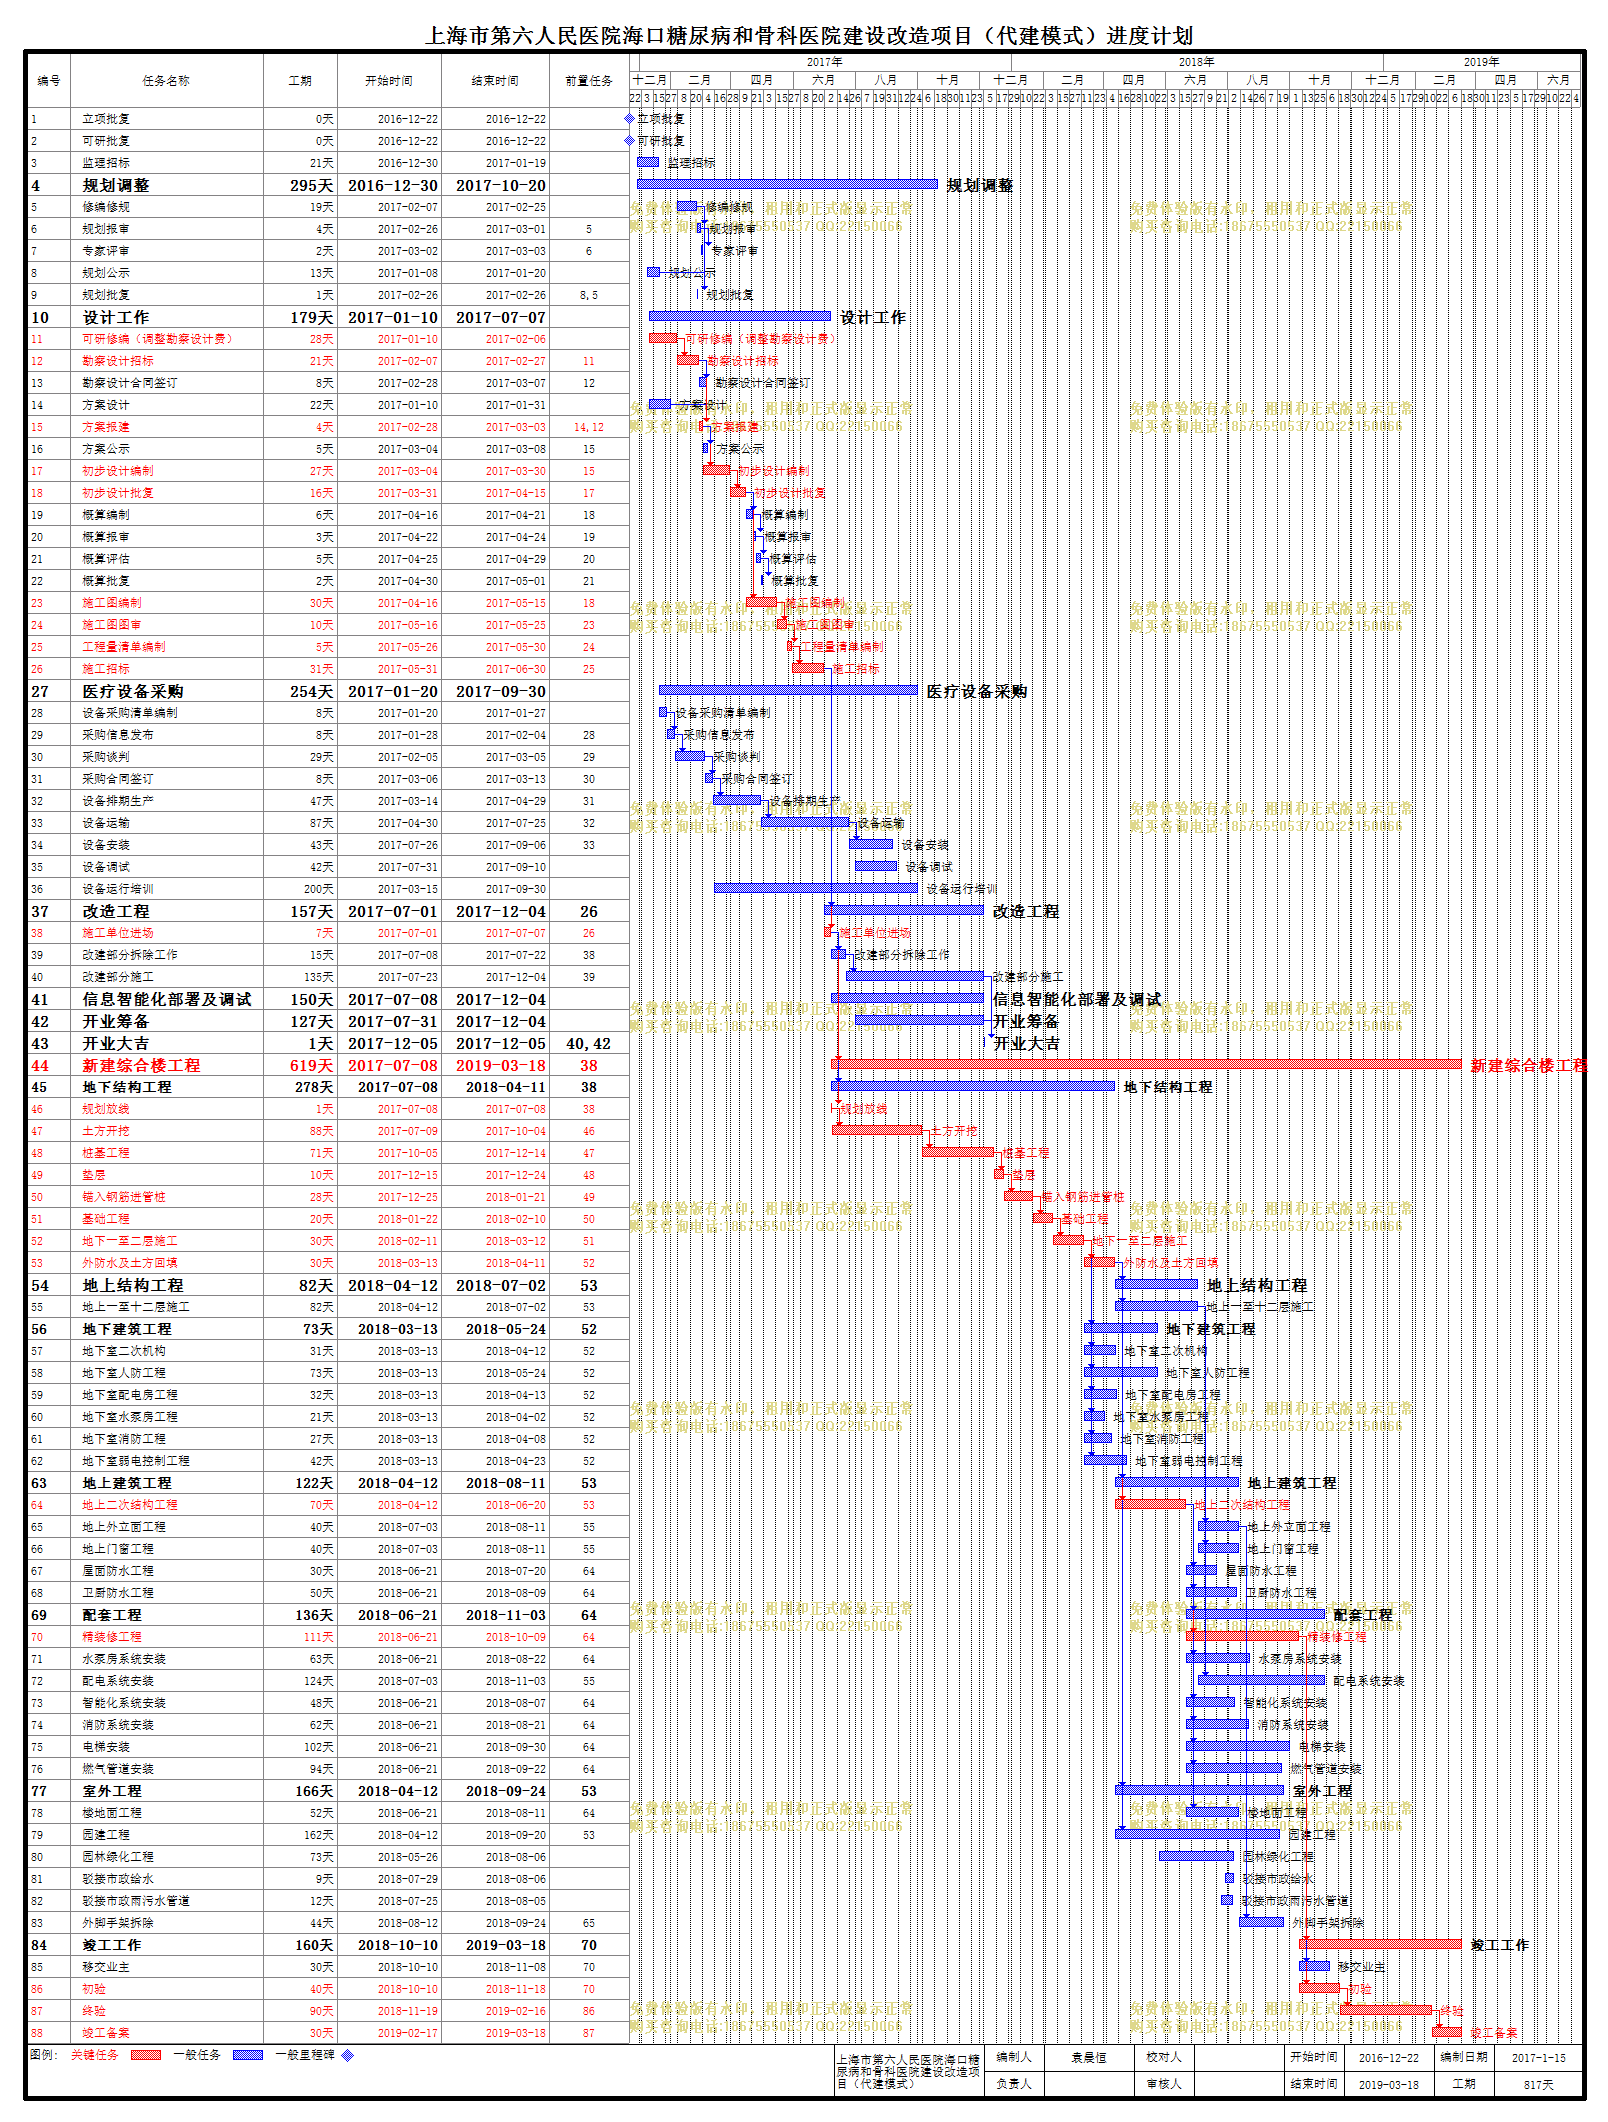1608x2122 pixels.
Task: Select 设备采购清单编制 in the task name column
Action: pyautogui.click(x=130, y=713)
